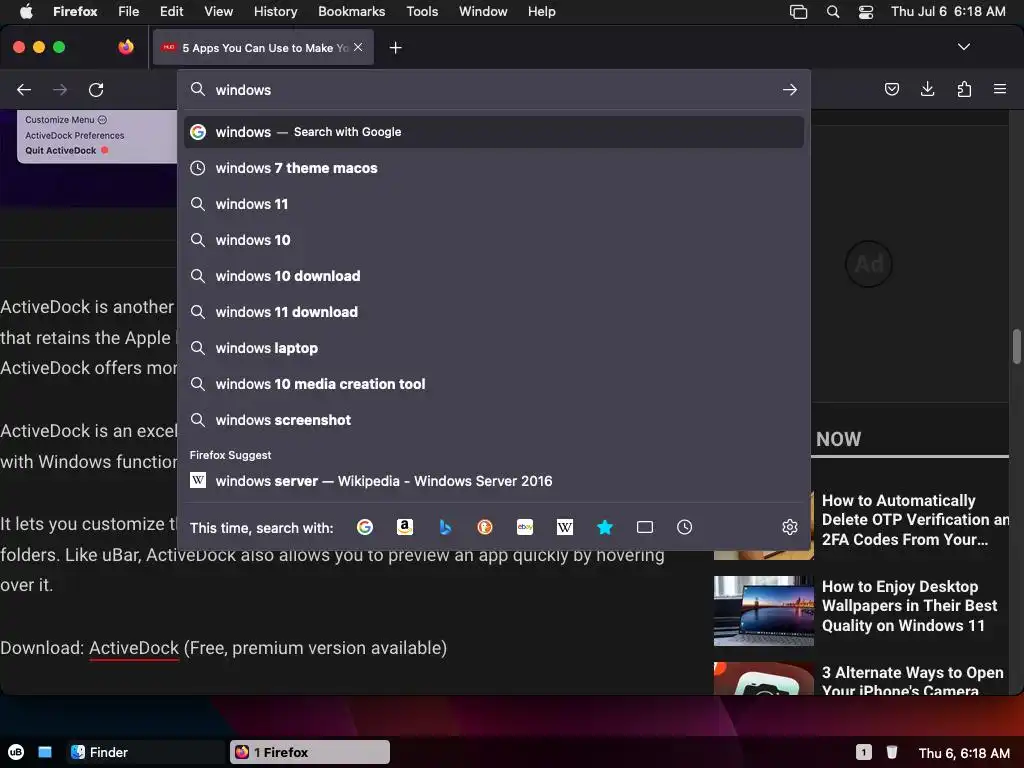
Task: Click the forward navigation arrow
Action: (x=60, y=89)
